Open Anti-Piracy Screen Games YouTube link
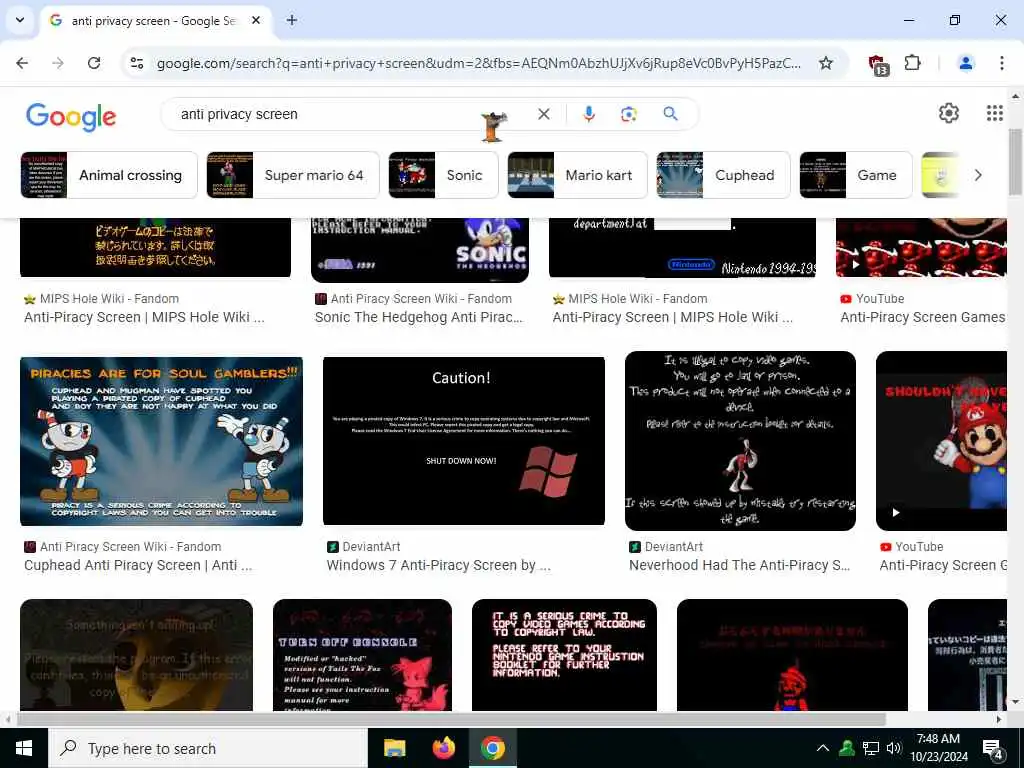 (x=923, y=317)
